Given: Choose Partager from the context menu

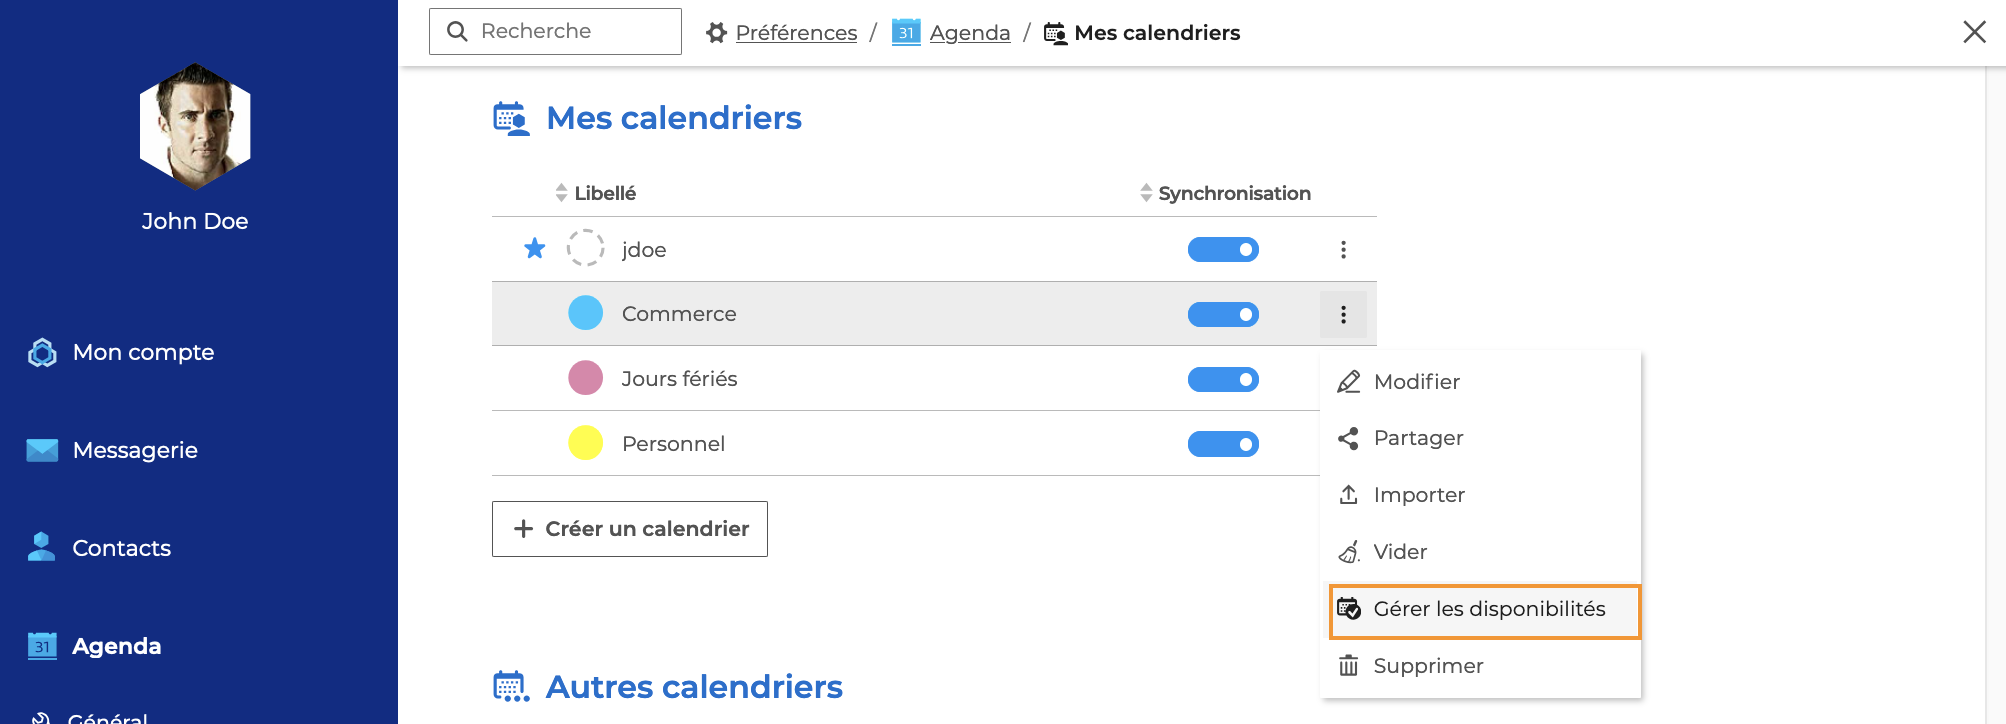Looking at the screenshot, I should 1417,438.
